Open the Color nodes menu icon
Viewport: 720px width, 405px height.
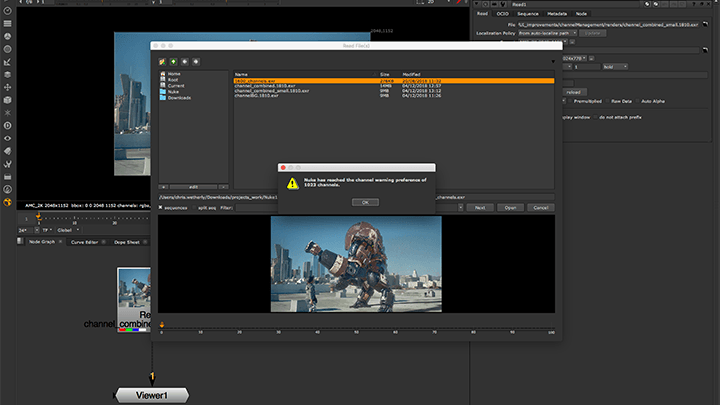pyautogui.click(x=7, y=36)
